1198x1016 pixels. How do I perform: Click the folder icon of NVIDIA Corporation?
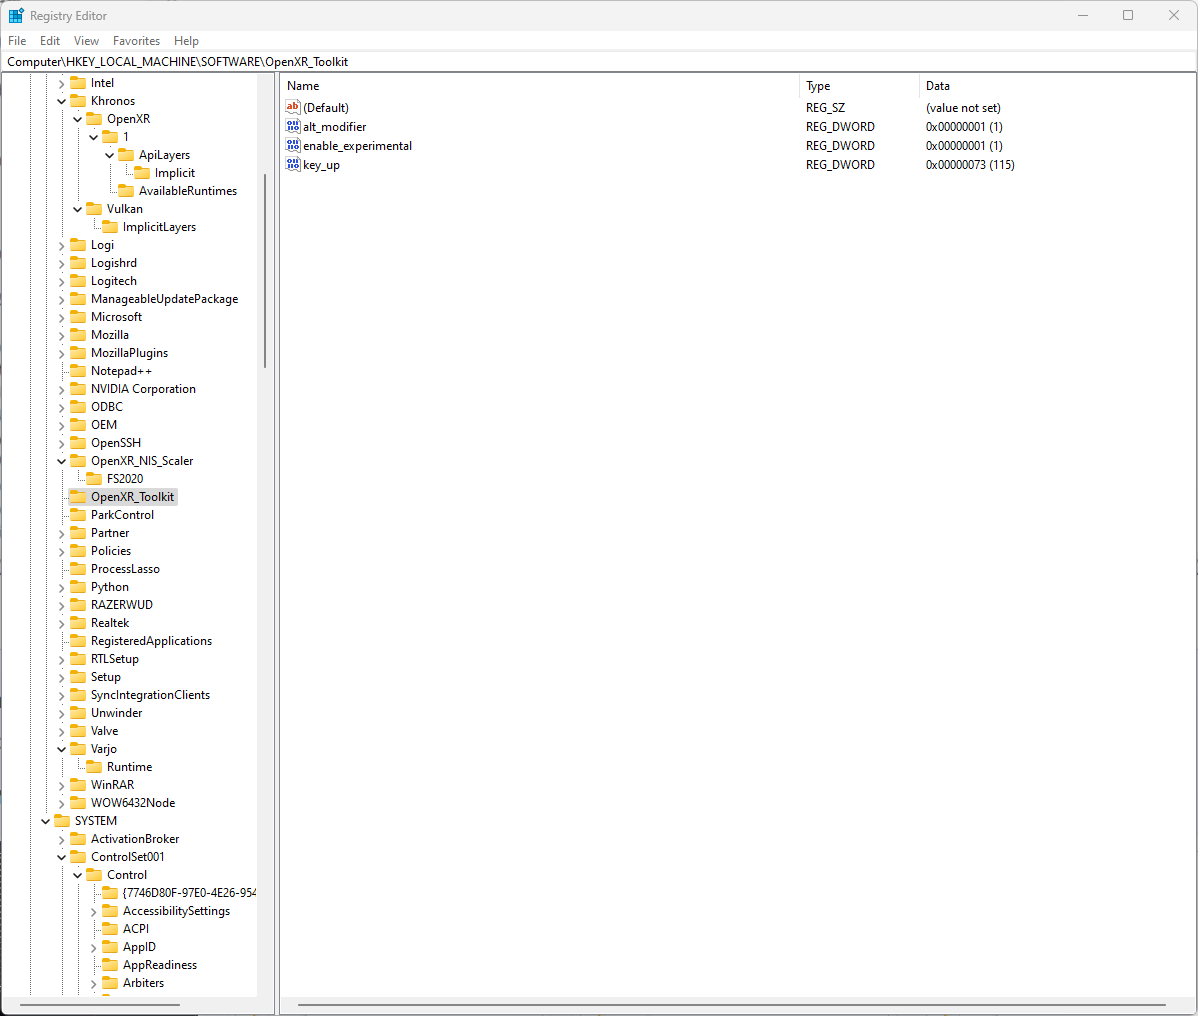tap(78, 389)
